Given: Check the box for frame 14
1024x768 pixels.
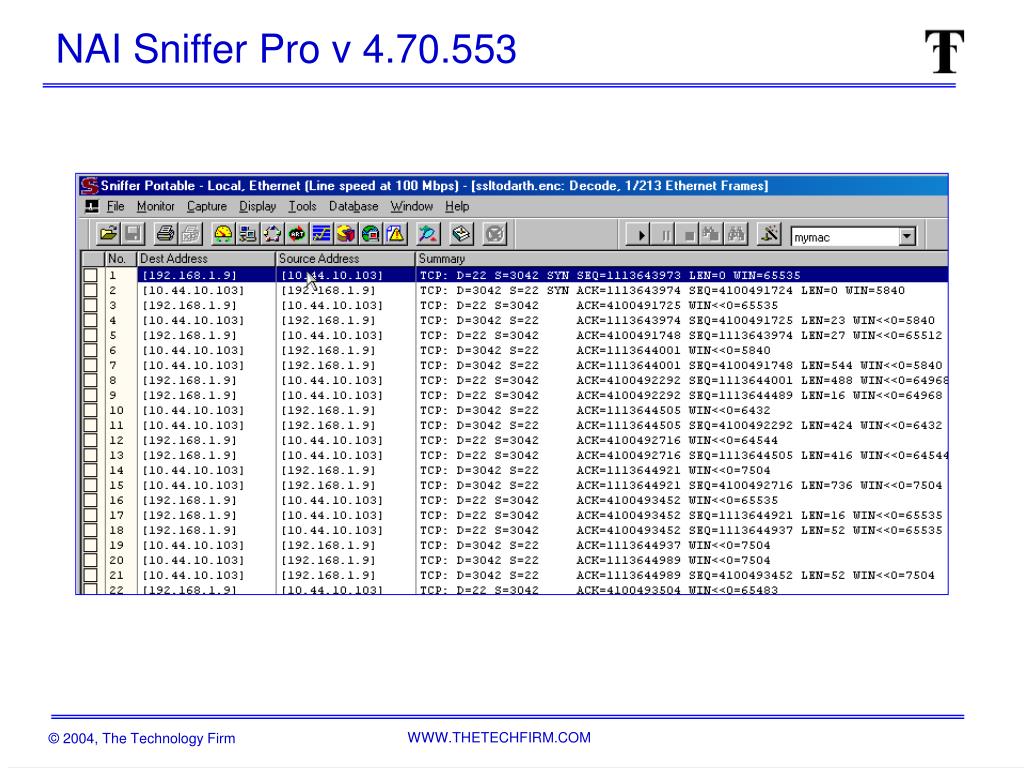Looking at the screenshot, I should point(91,470).
